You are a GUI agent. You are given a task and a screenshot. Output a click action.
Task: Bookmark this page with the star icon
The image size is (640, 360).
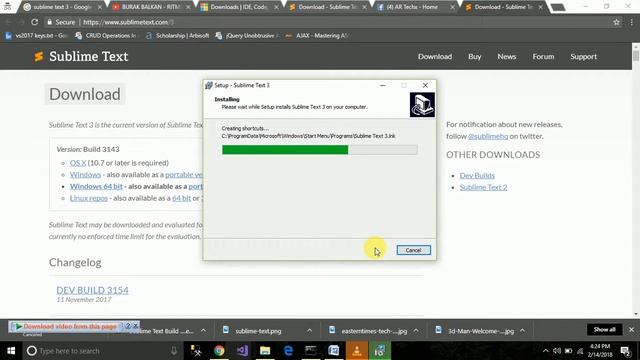616,22
